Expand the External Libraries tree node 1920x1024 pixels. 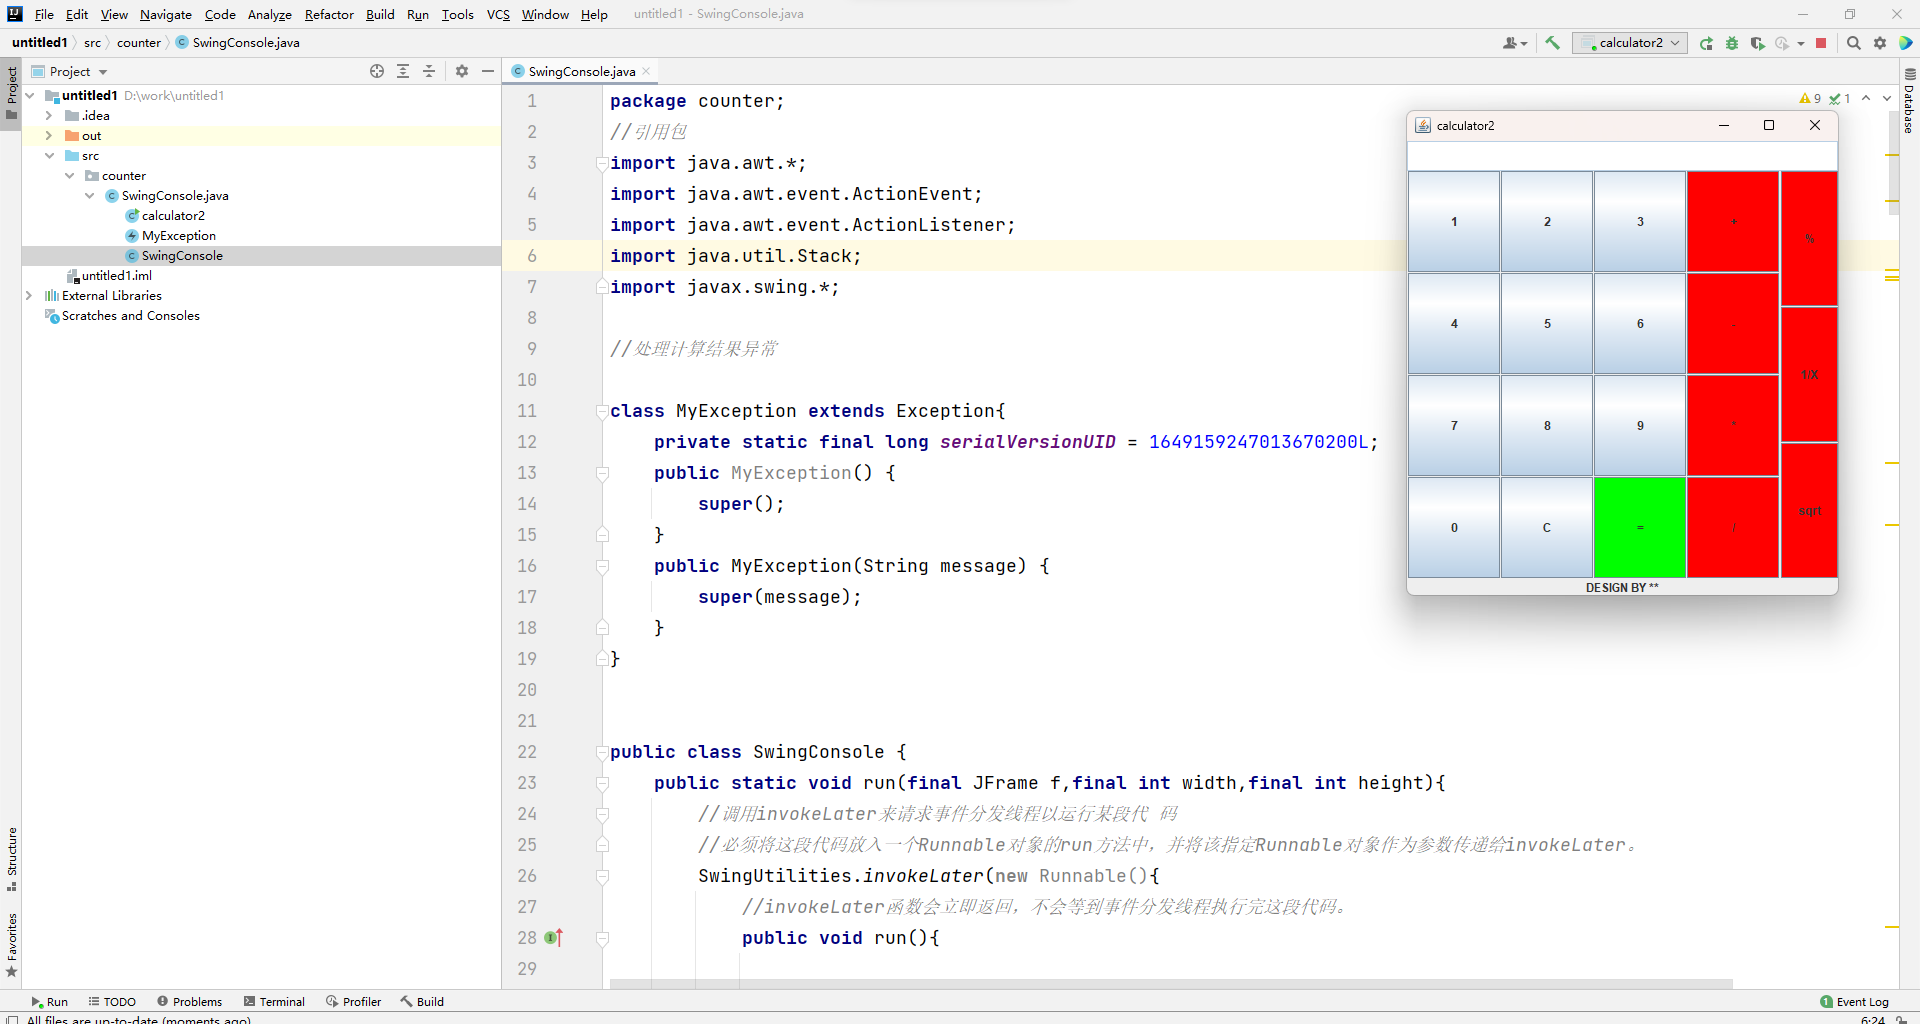coord(29,296)
